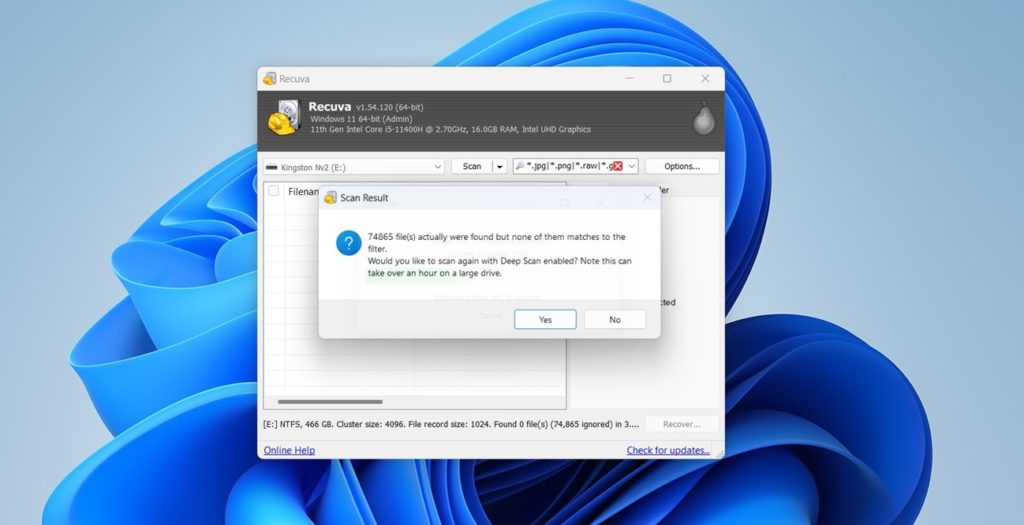Click the Scan button

click(472, 167)
